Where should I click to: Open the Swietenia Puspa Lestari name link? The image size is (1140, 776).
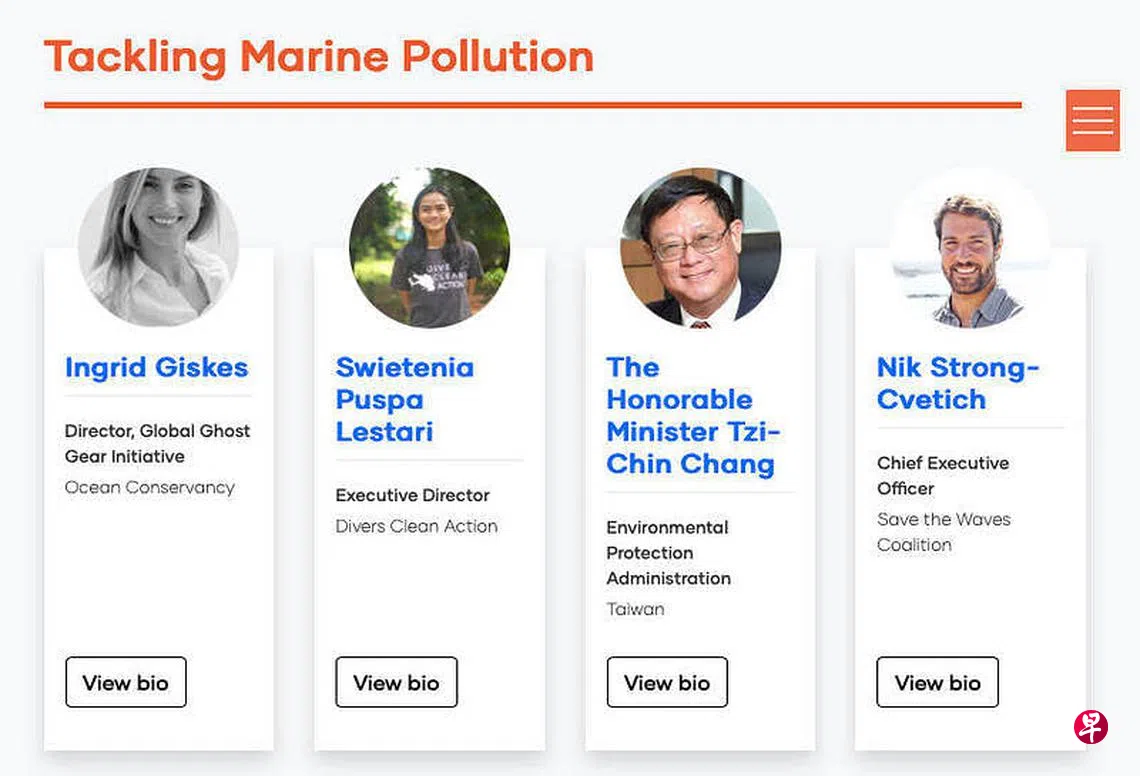(404, 399)
